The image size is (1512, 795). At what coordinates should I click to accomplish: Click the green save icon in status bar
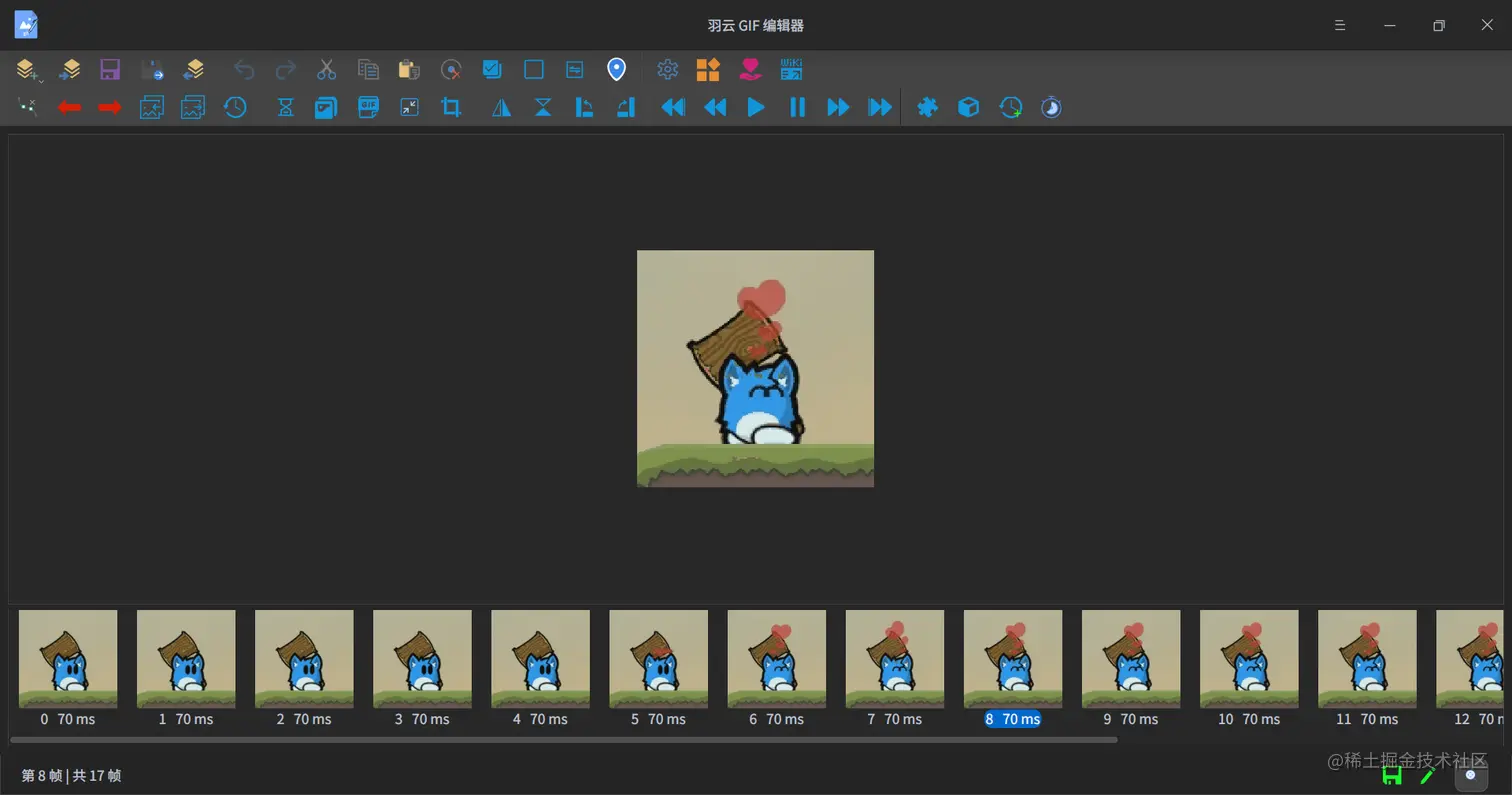click(x=1392, y=775)
